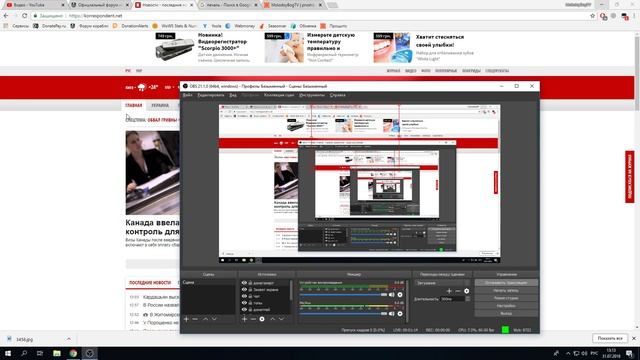This screenshot has width=640, height=360.
Task: Open gear settings for the desktop audio device channel
Action: coord(400,295)
